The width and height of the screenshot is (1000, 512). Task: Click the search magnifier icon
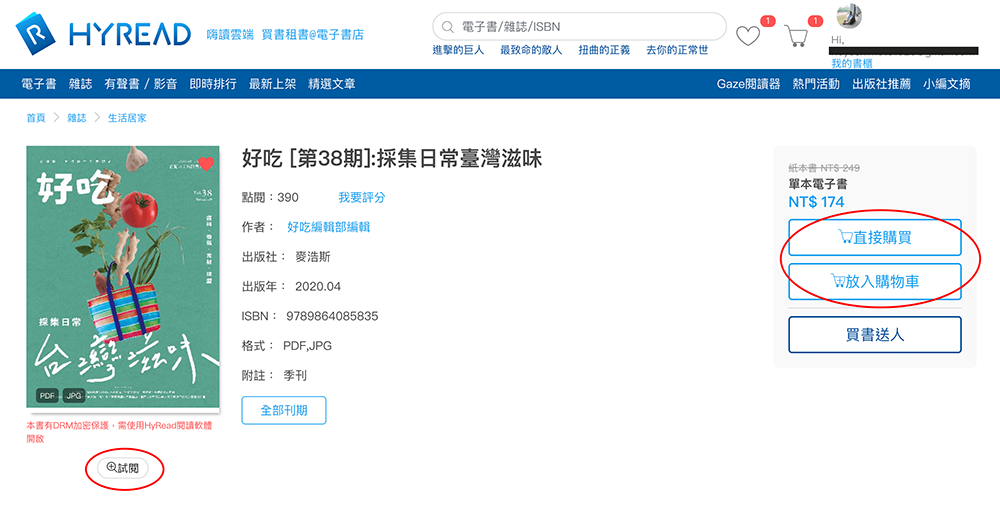pyautogui.click(x=448, y=27)
